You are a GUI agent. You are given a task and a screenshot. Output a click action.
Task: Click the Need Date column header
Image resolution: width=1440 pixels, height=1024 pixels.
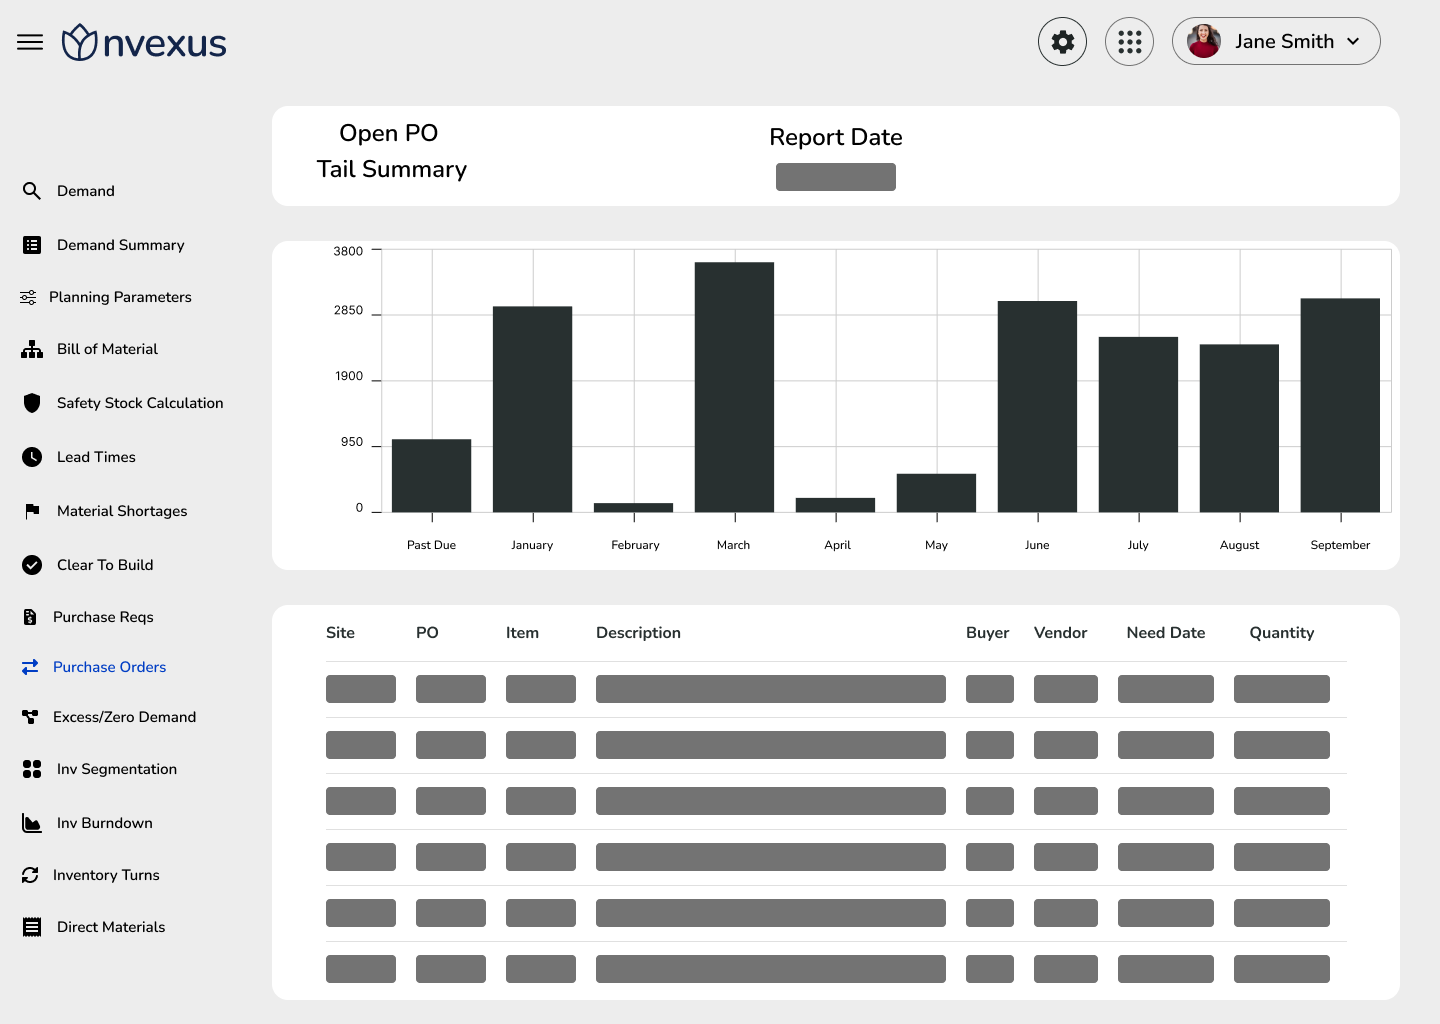pyautogui.click(x=1166, y=633)
